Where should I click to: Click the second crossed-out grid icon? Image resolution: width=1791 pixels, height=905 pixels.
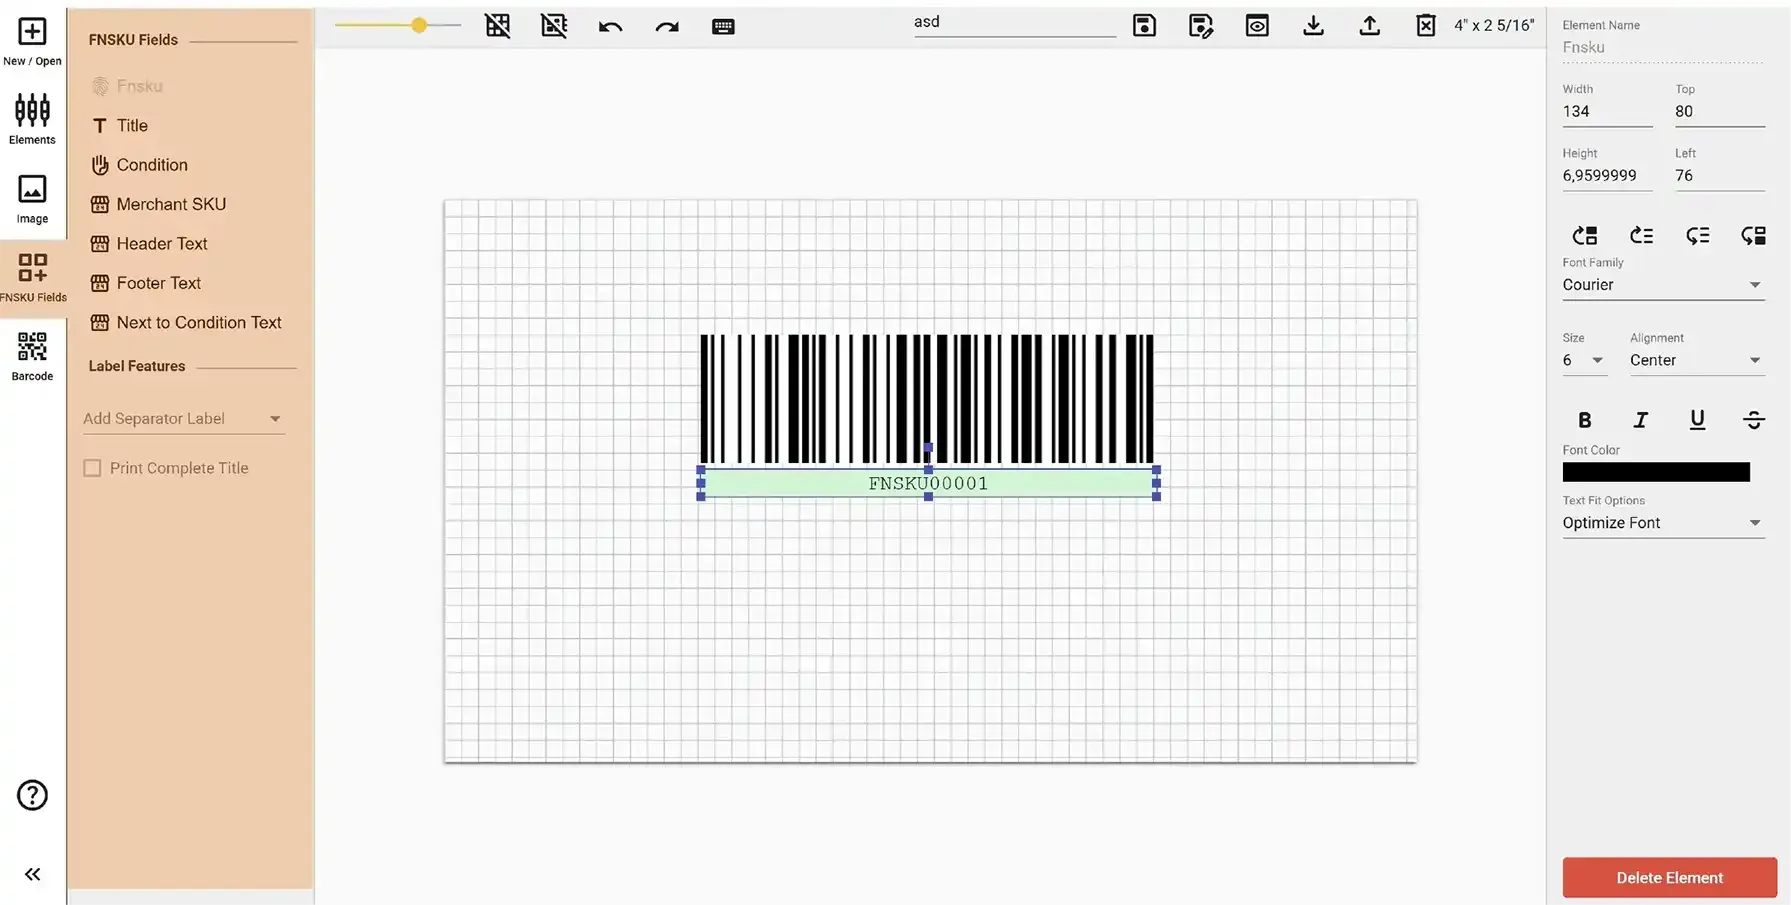click(x=553, y=26)
